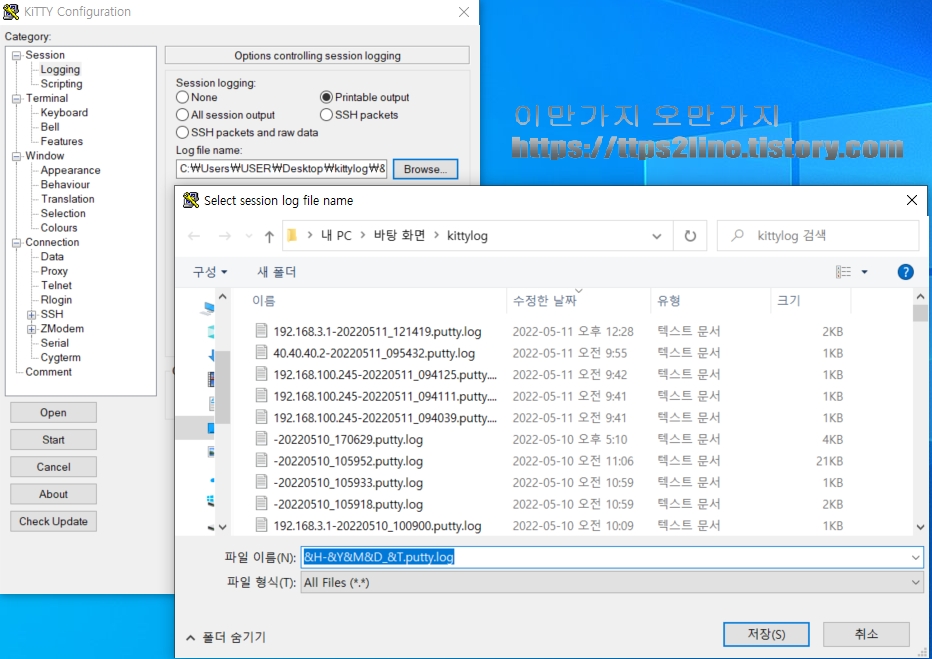Open the Telnet category in tree

tap(56, 286)
